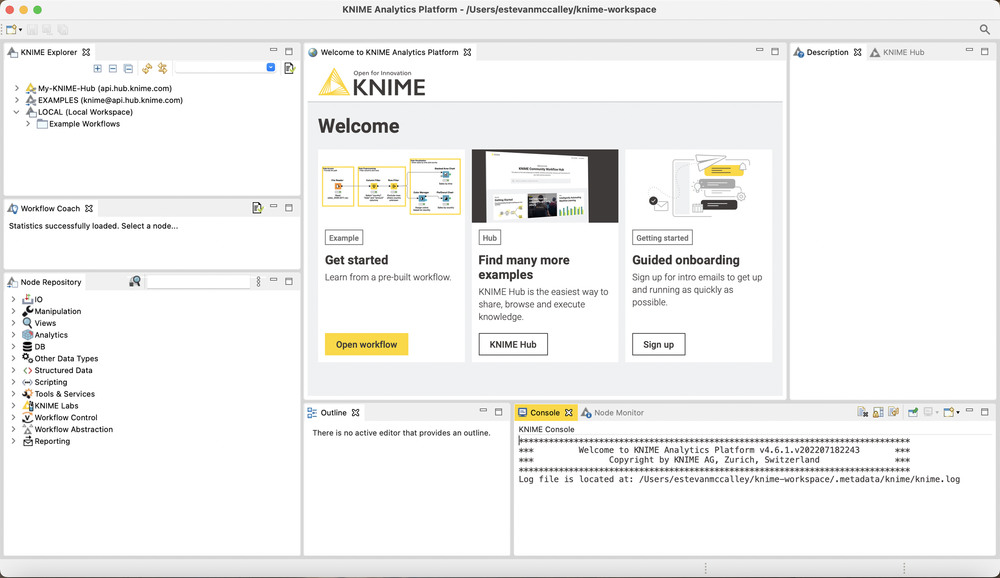Screen dimensions: 1000x578
Task: Click the Sign up button
Action: tap(659, 345)
